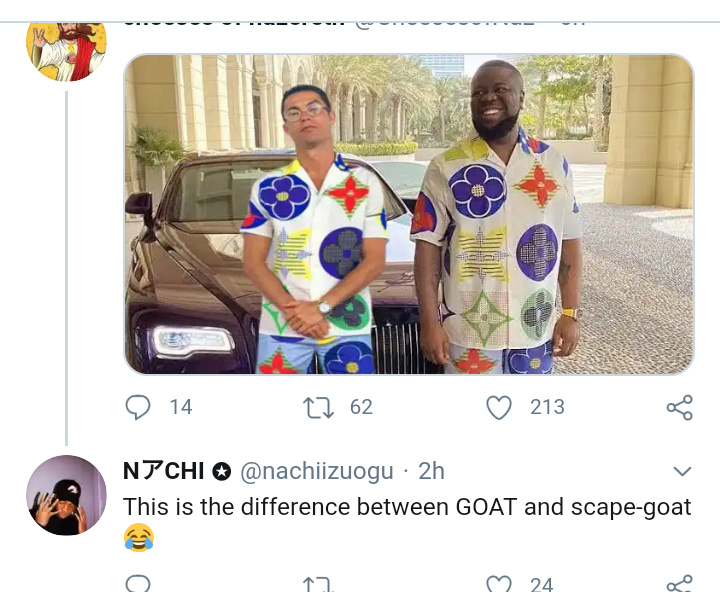Tap the share icon on the photo tweet

pyautogui.click(x=679, y=407)
